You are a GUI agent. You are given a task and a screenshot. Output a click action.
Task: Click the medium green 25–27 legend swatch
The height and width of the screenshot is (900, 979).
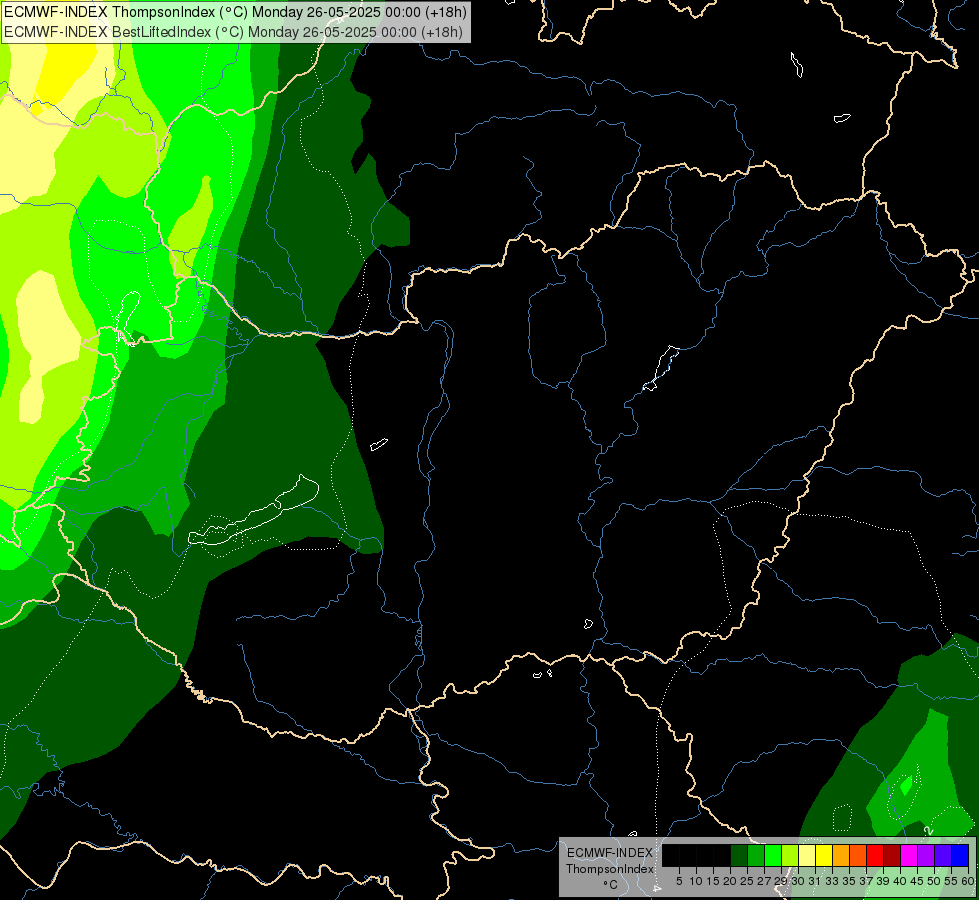point(756,855)
